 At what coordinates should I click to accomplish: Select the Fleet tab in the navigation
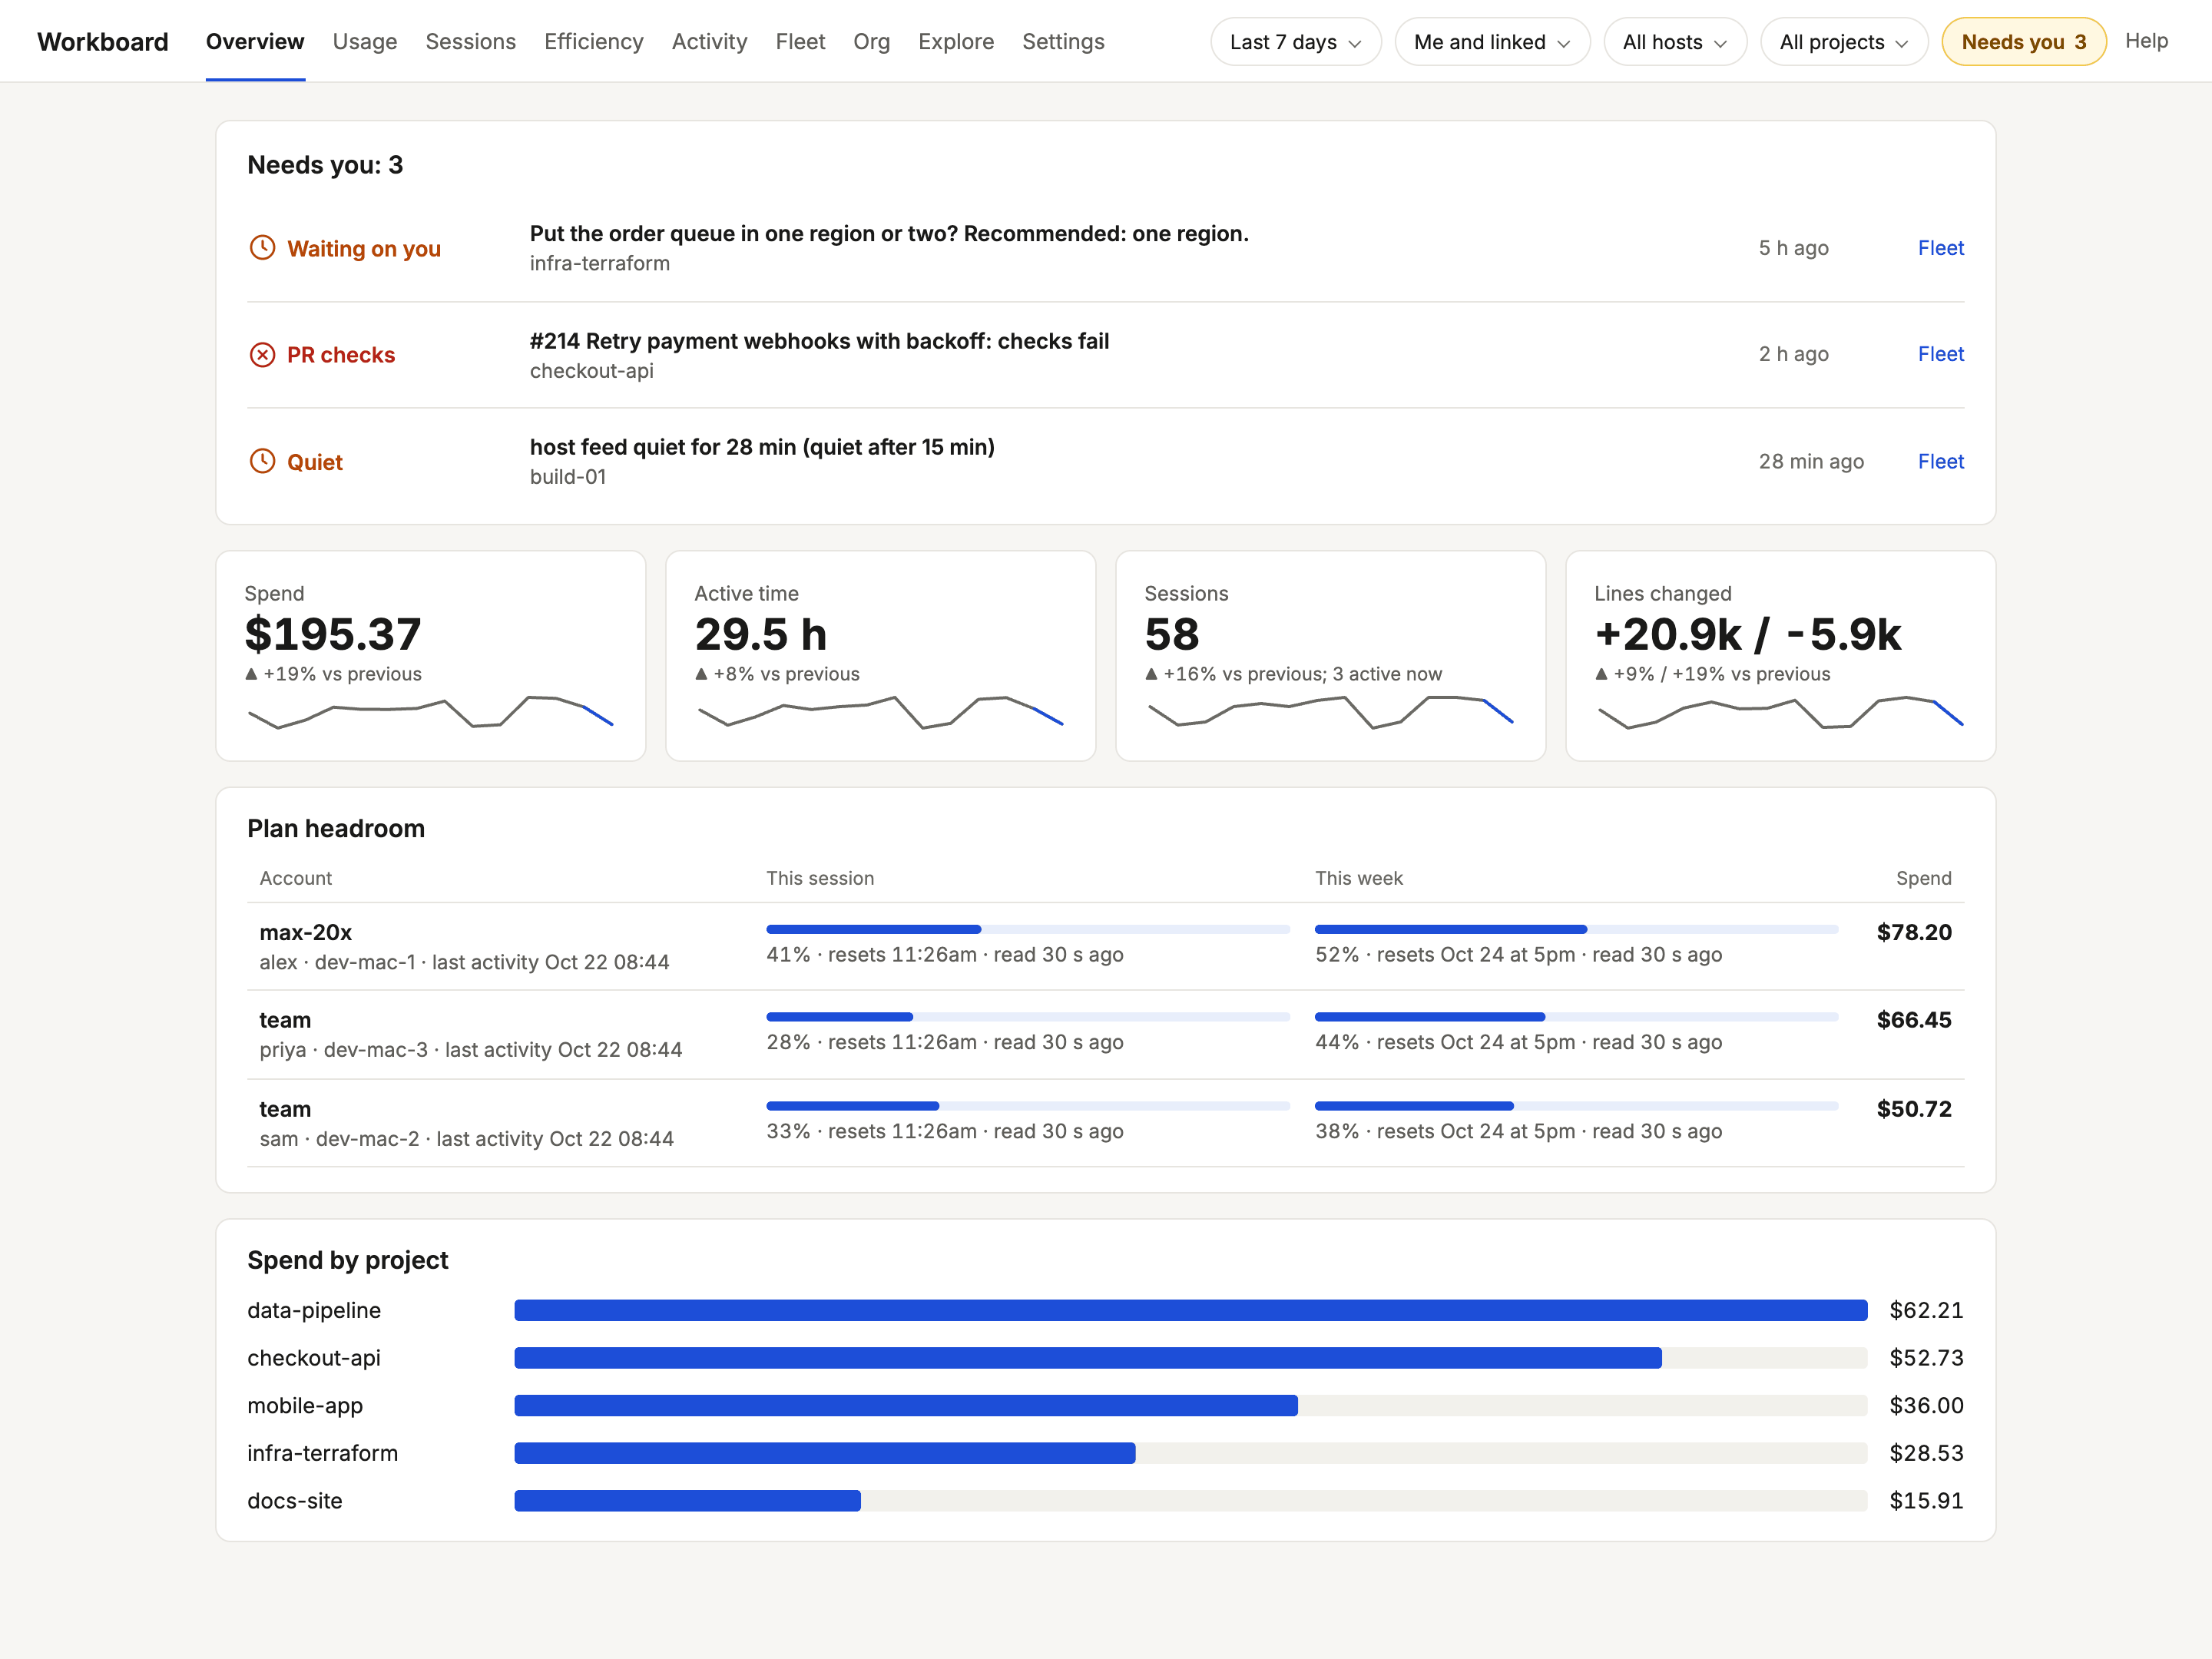point(800,42)
